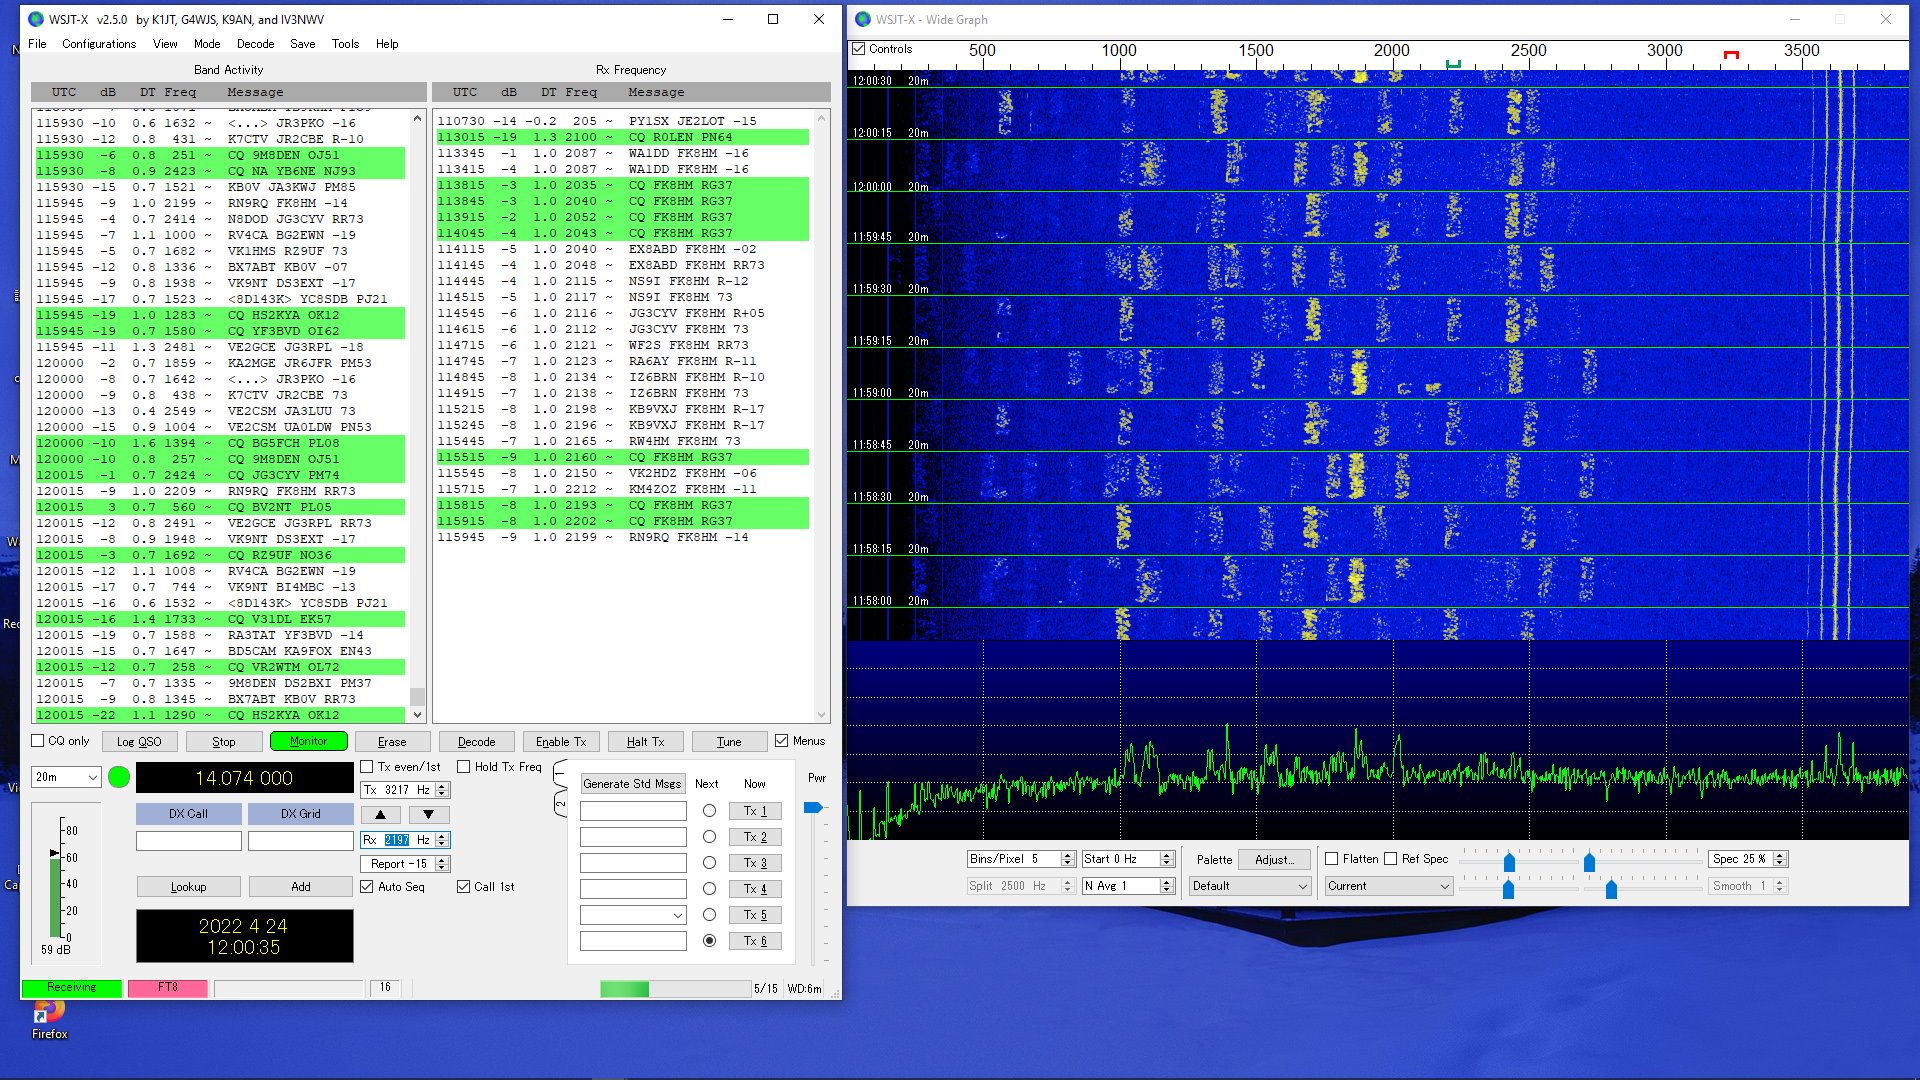Adjust the Bins/Pixel stepper
Viewport: 1920px width, 1080px height.
point(1067,859)
